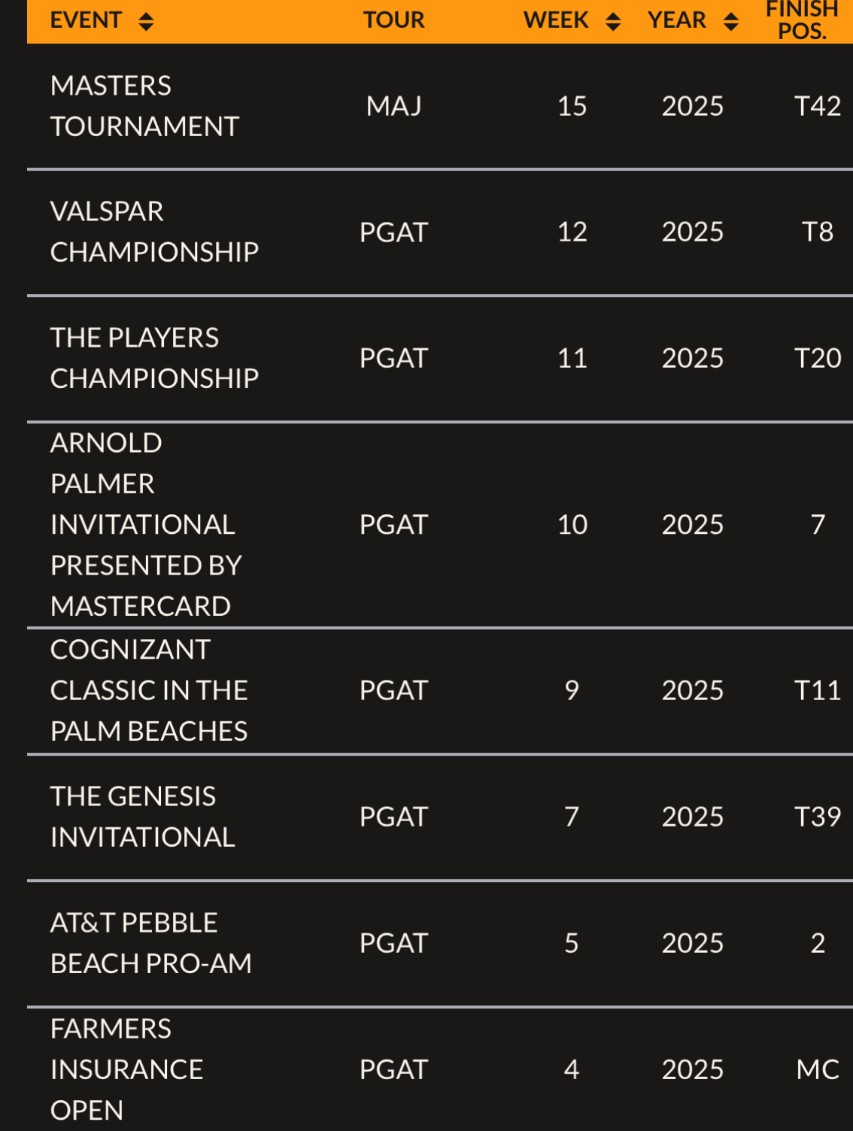Open the AT&T Pebble Beach Pro-Am event
Image resolution: width=853 pixels, height=1131 pixels.
tap(151, 943)
